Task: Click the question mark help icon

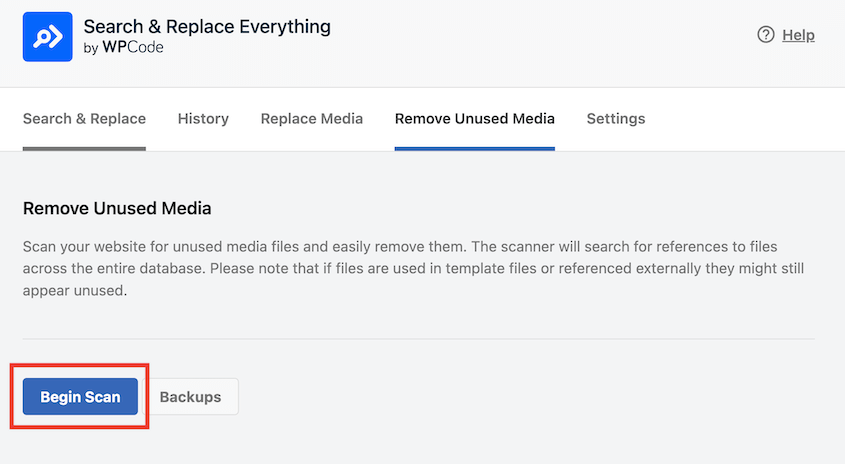Action: click(x=766, y=35)
